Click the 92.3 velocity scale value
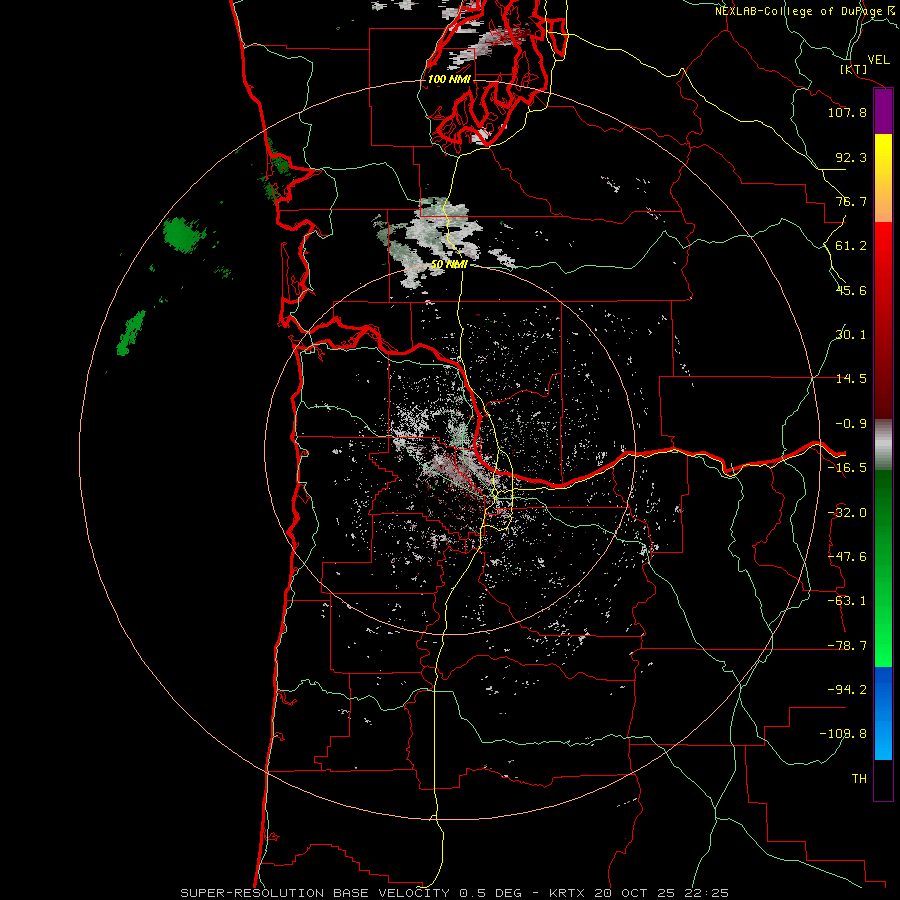The height and width of the screenshot is (900, 900). pyautogui.click(x=851, y=157)
